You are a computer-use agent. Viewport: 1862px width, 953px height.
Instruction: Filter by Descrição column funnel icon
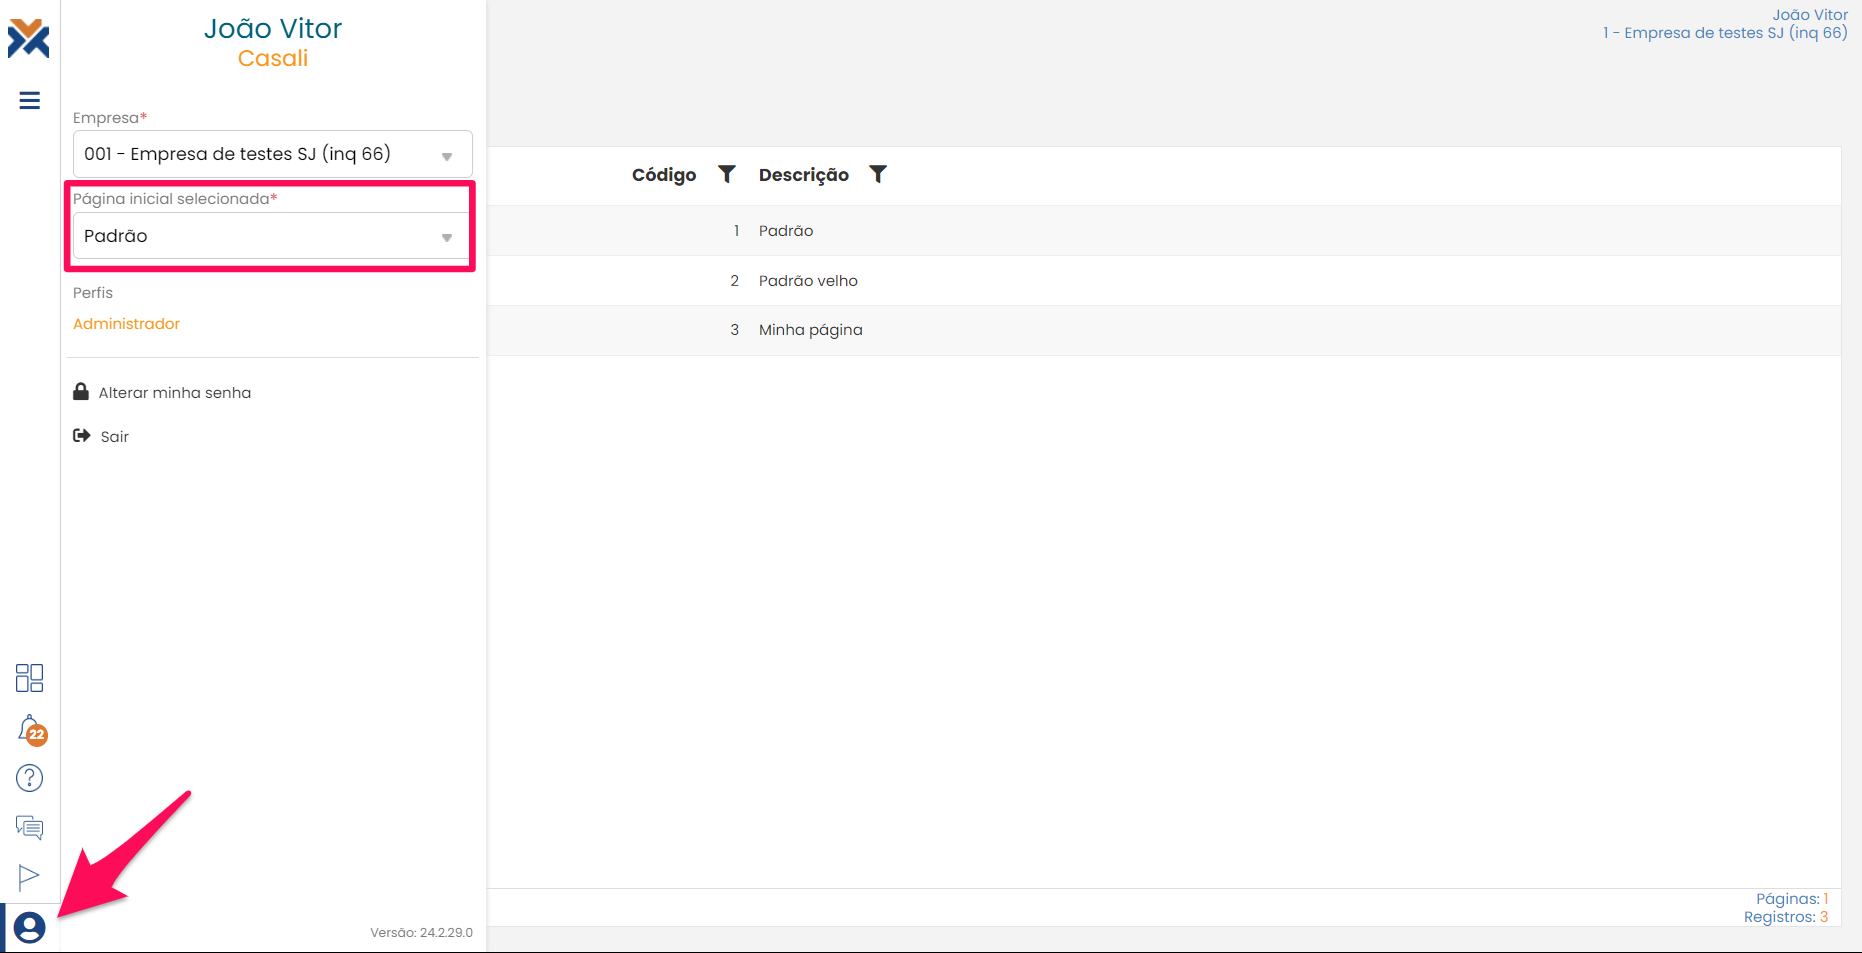click(x=878, y=174)
